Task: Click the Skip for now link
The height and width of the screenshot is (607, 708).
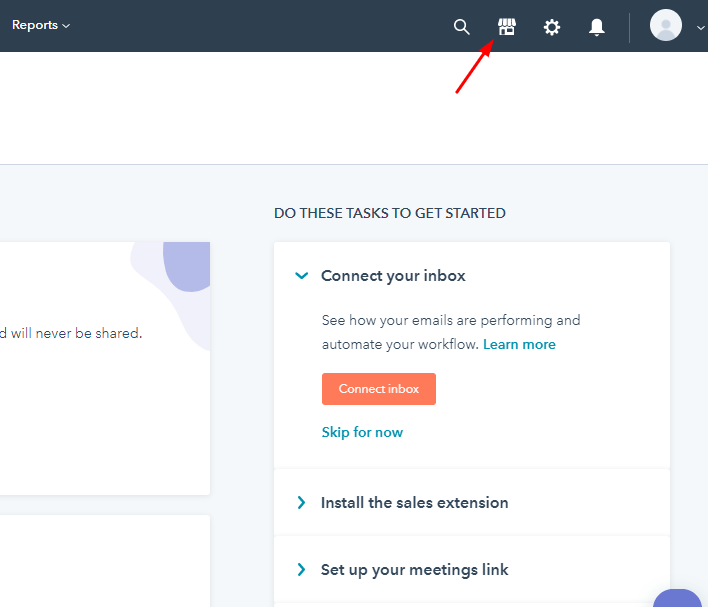Action: coord(362,432)
